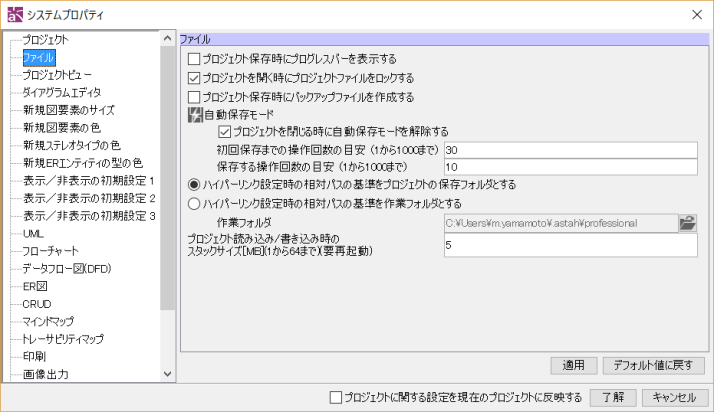714x412 pixels.
Task: Select 新規図要素の色 category
Action: [x=62, y=127]
